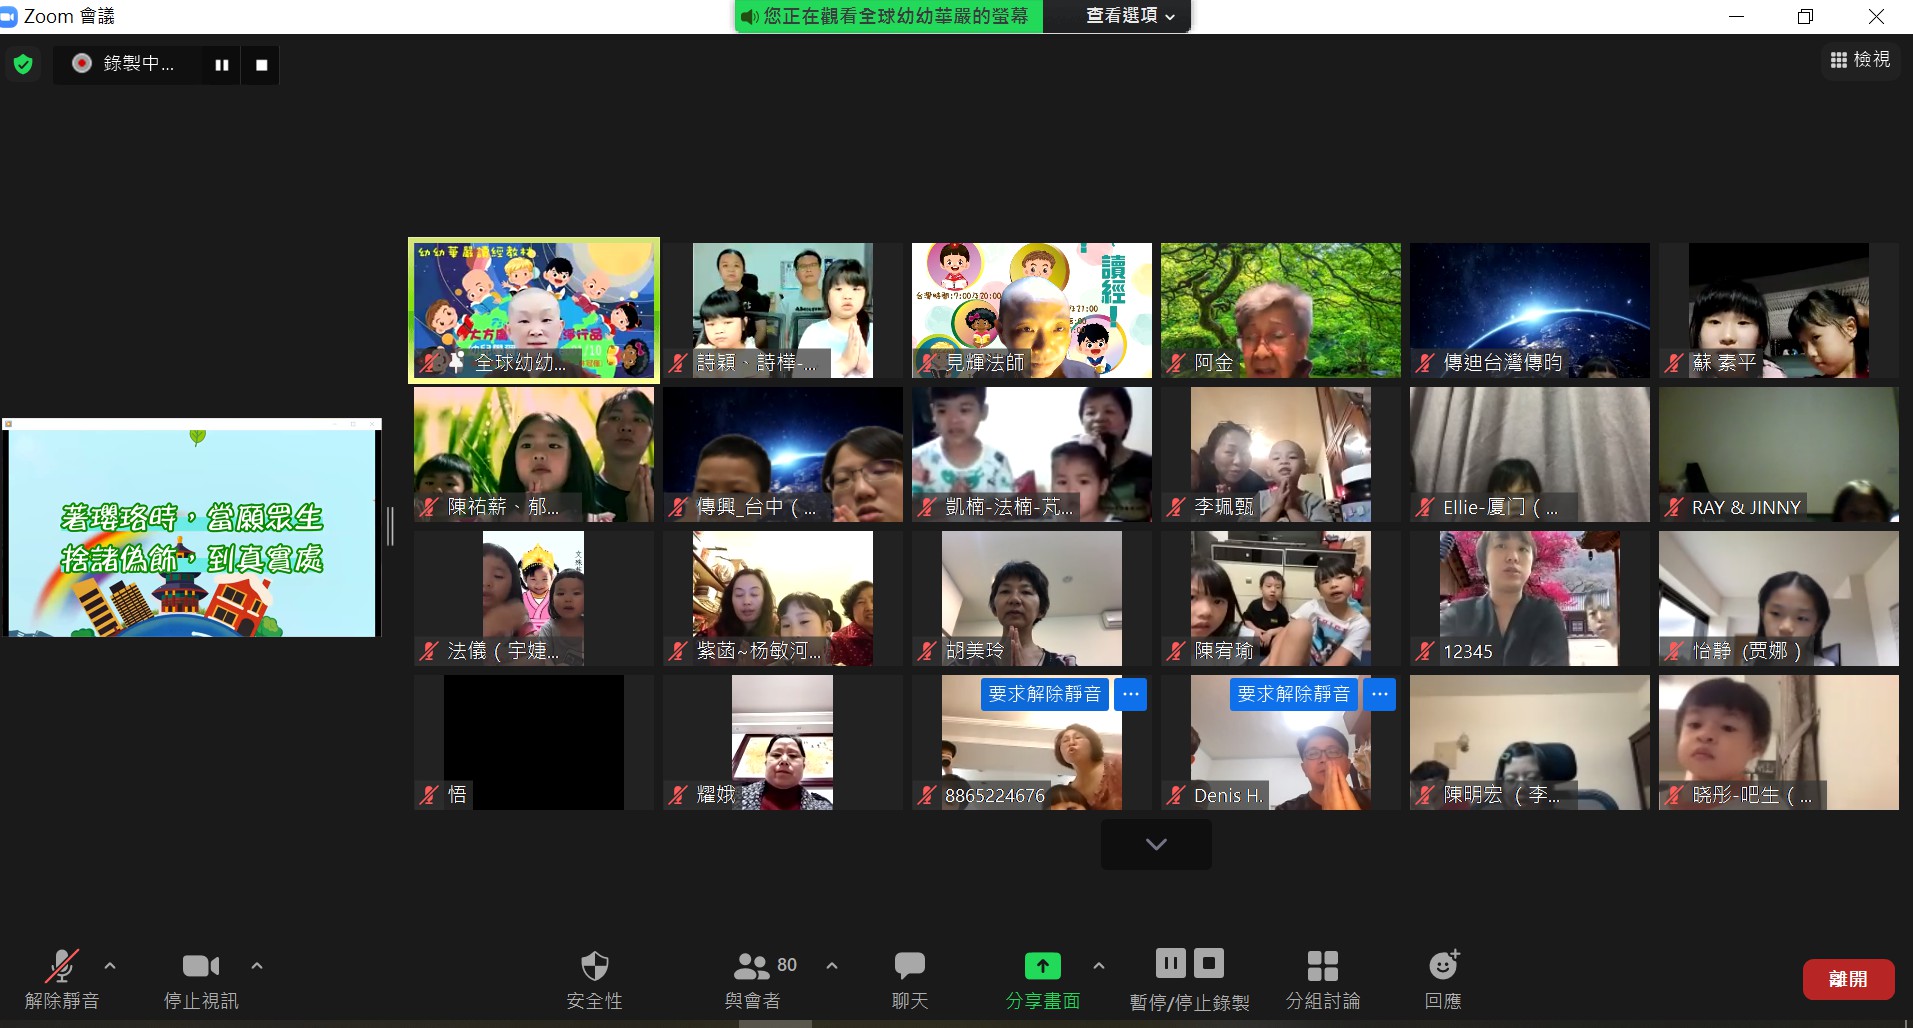Viewport: 1913px width, 1028px height.
Task: Open more options on Denis H. tile
Action: (1380, 694)
